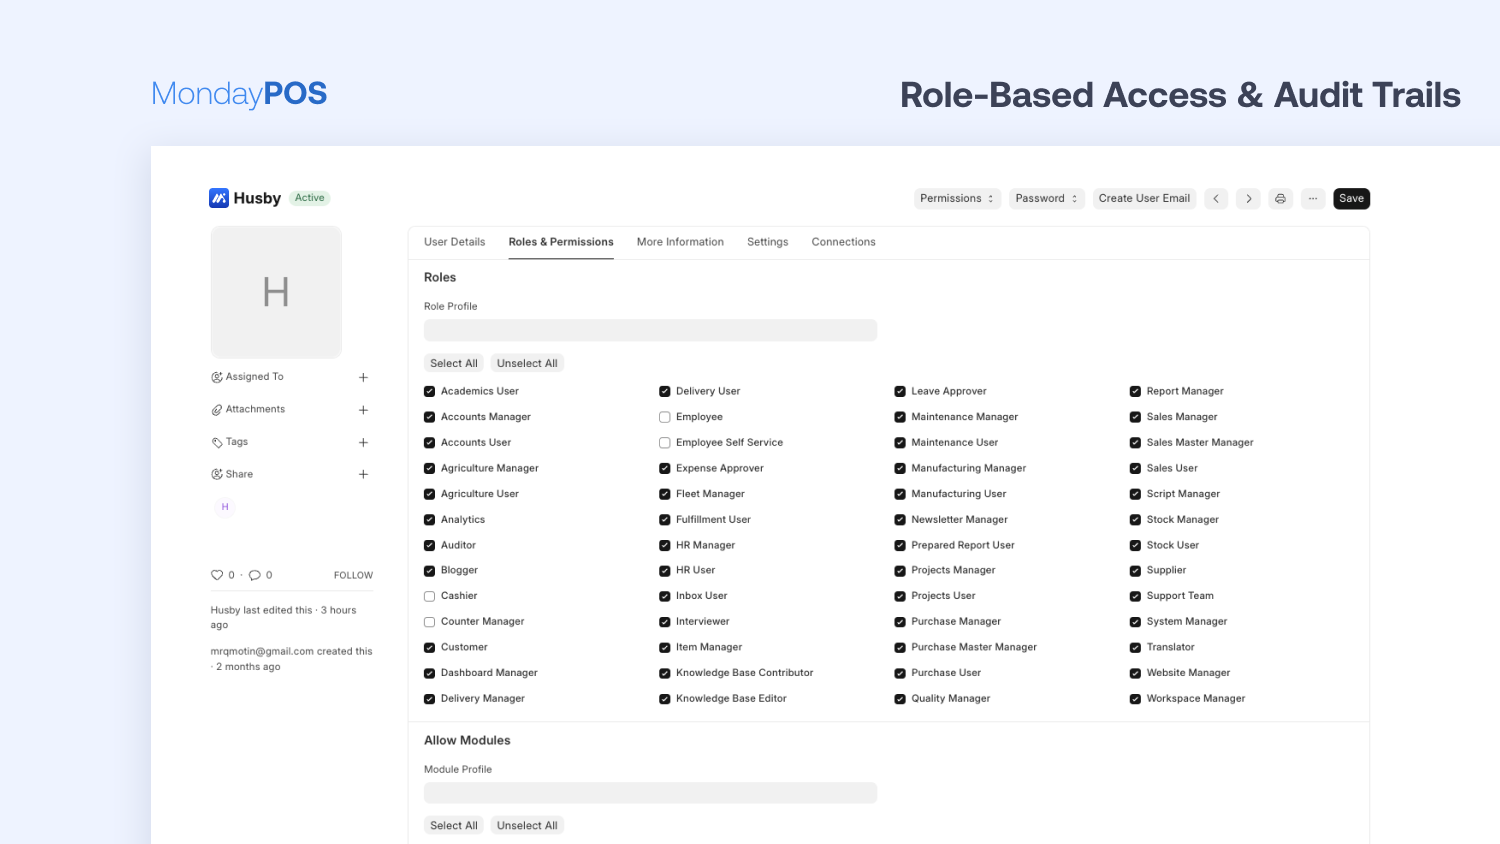Click the print icon in toolbar
Image resolution: width=1500 pixels, height=844 pixels.
click(1280, 199)
